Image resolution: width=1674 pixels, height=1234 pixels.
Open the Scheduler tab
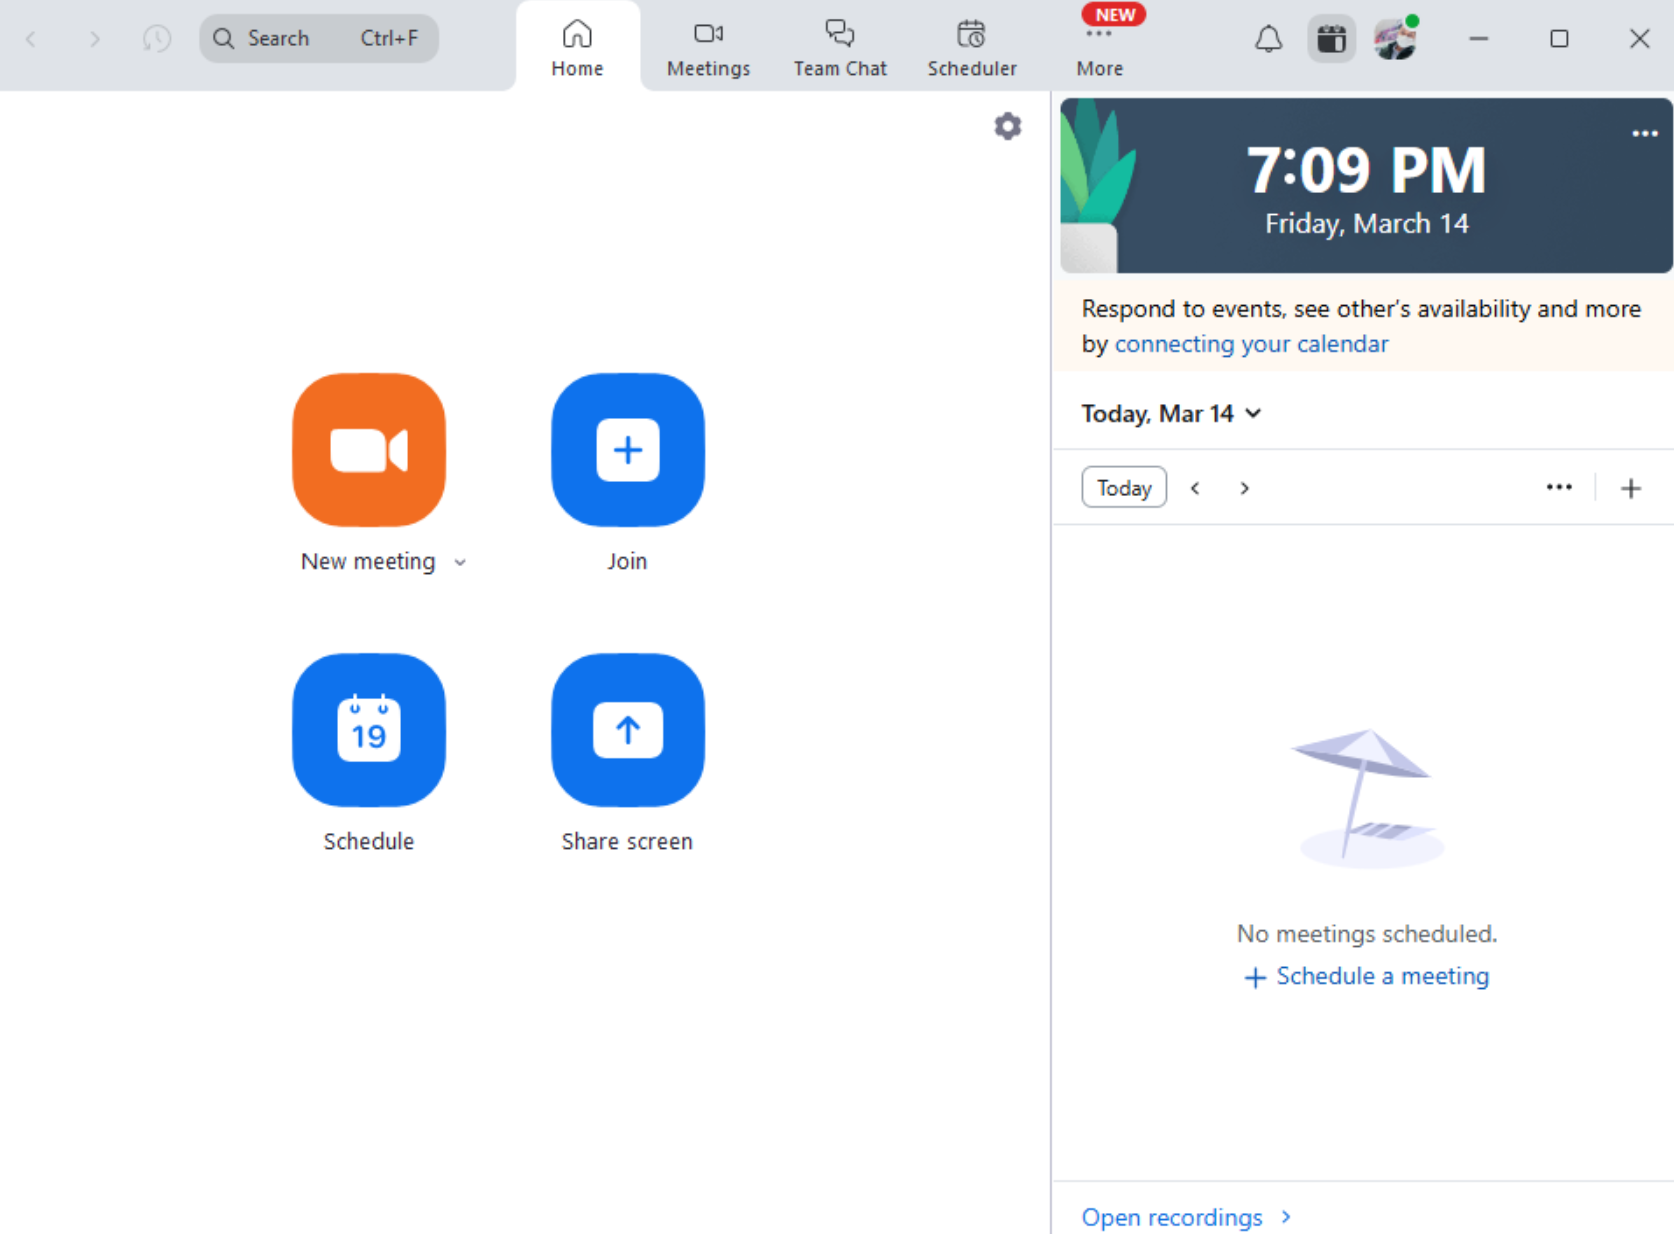coord(972,47)
